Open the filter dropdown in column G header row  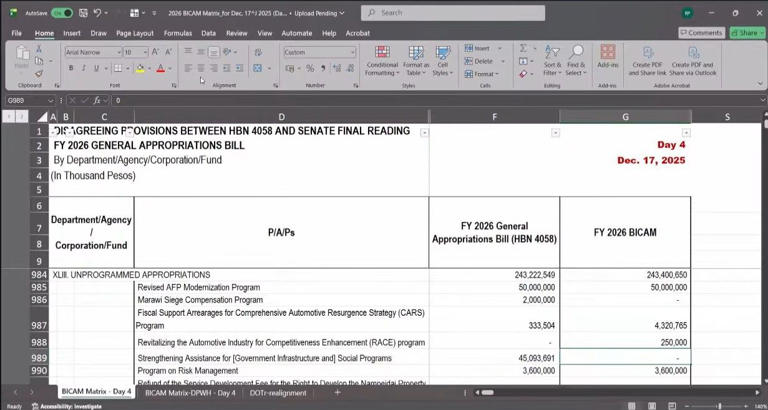pyautogui.click(x=686, y=132)
